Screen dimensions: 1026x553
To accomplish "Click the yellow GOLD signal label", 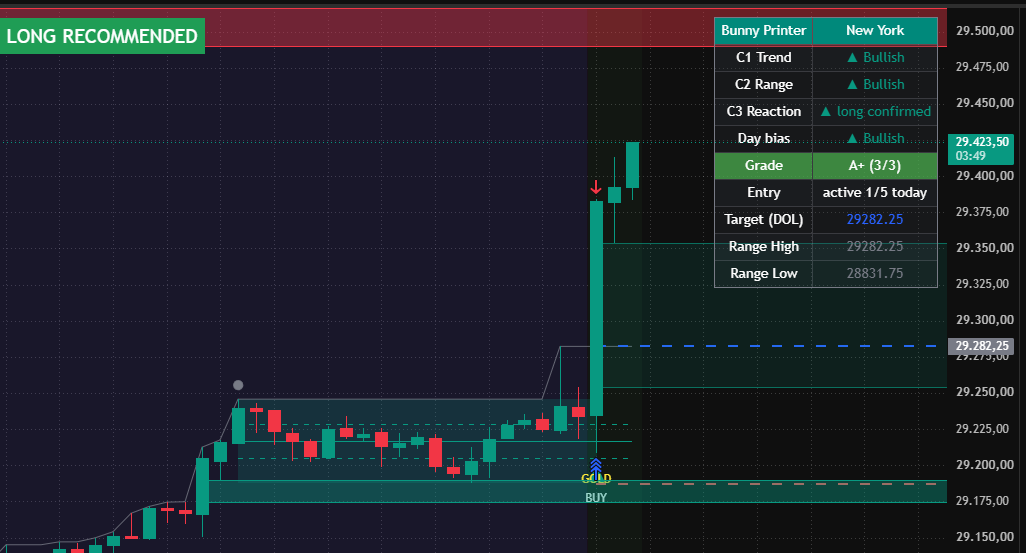I will pyautogui.click(x=596, y=478).
